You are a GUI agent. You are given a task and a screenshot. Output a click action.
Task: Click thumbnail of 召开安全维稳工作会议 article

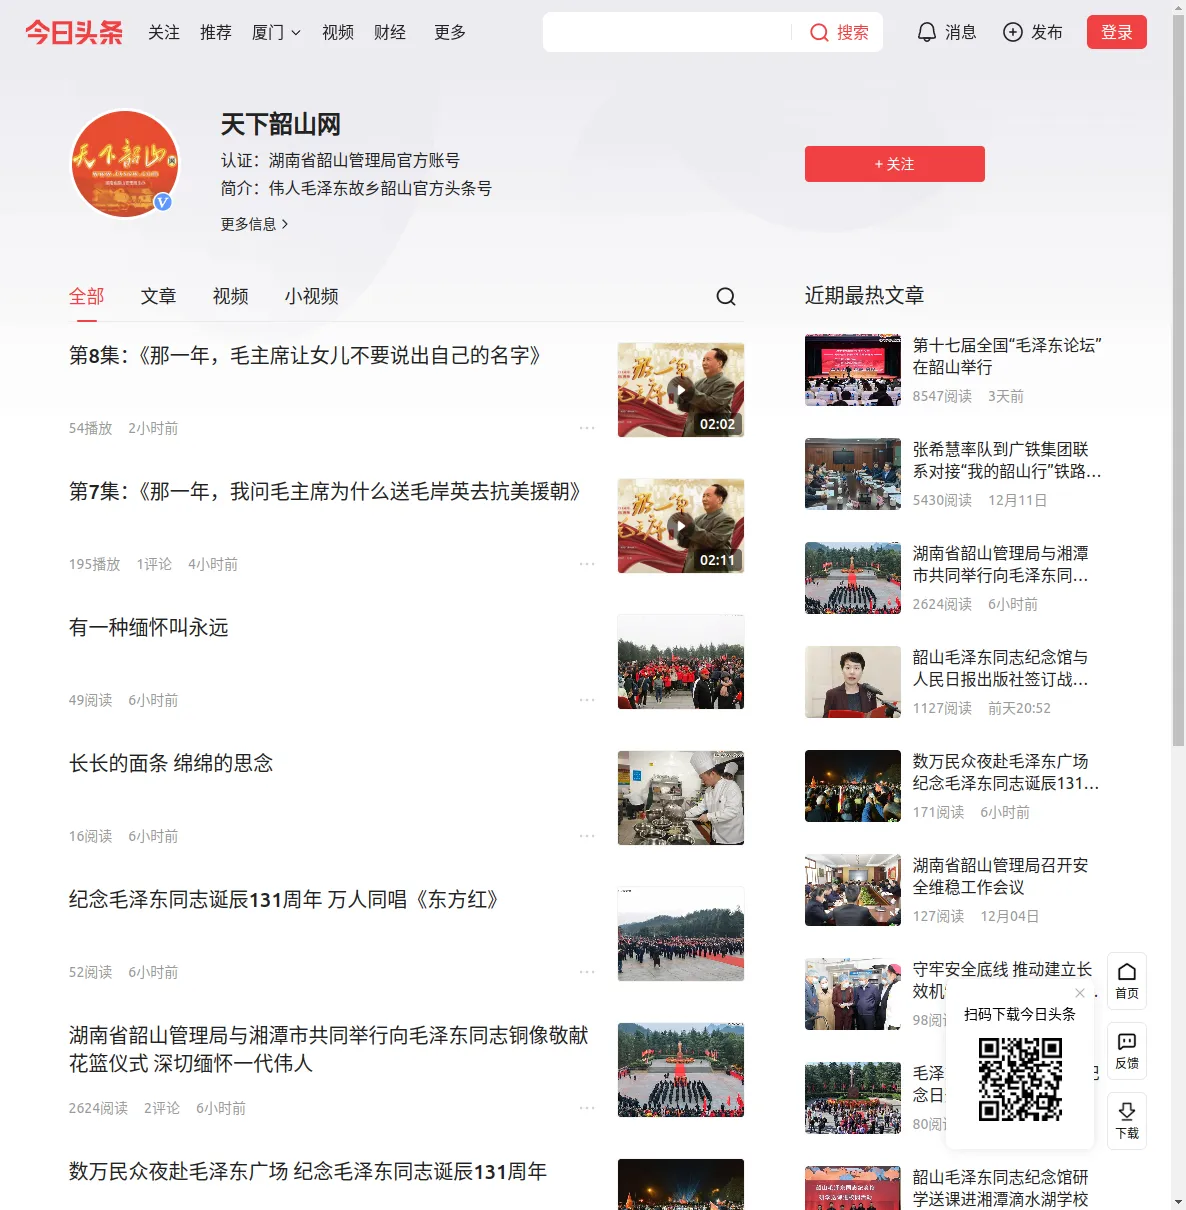click(853, 890)
